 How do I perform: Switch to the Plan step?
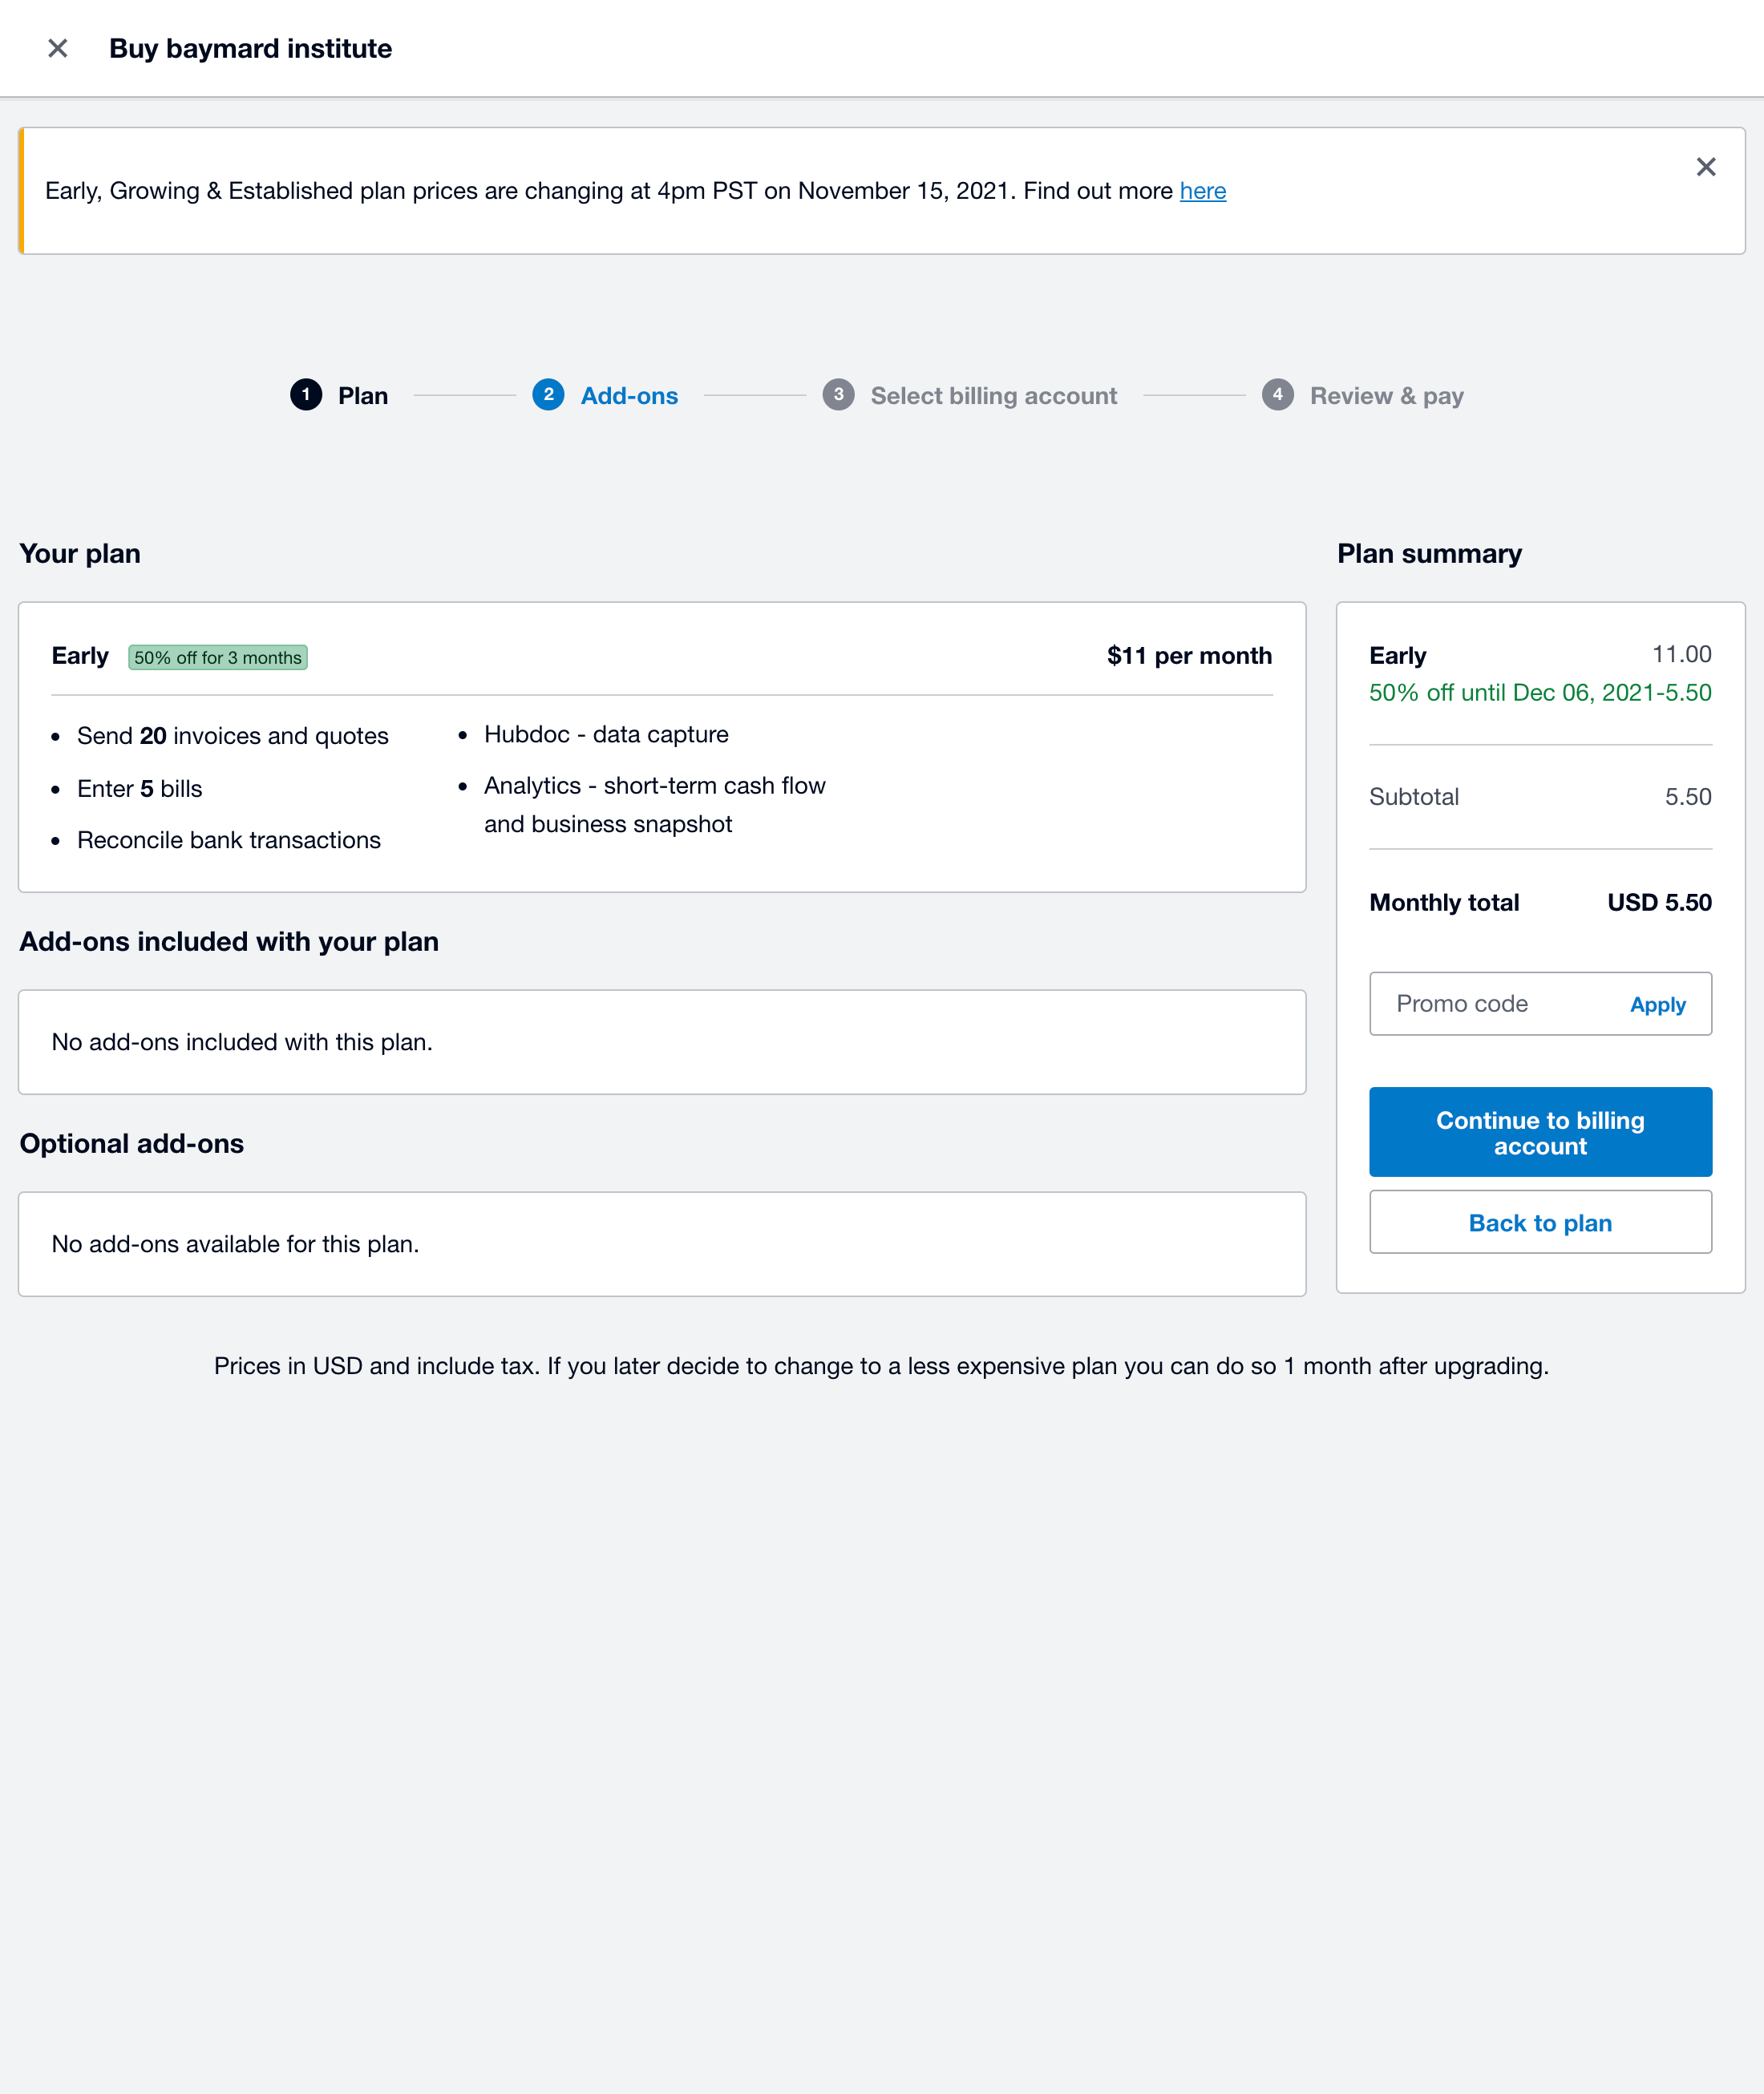click(x=362, y=395)
